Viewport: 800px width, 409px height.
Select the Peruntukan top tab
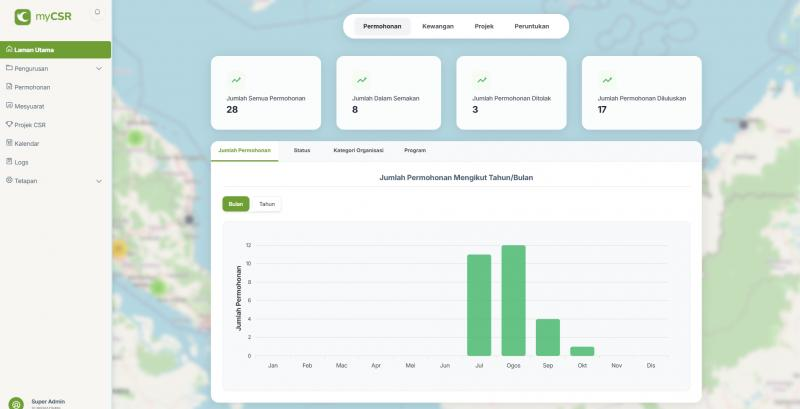pos(532,27)
